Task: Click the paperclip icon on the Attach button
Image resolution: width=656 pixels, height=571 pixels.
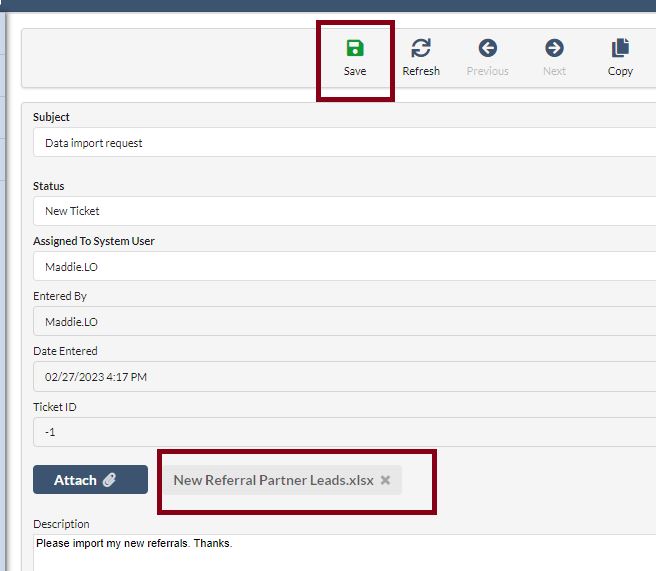Action: point(109,480)
